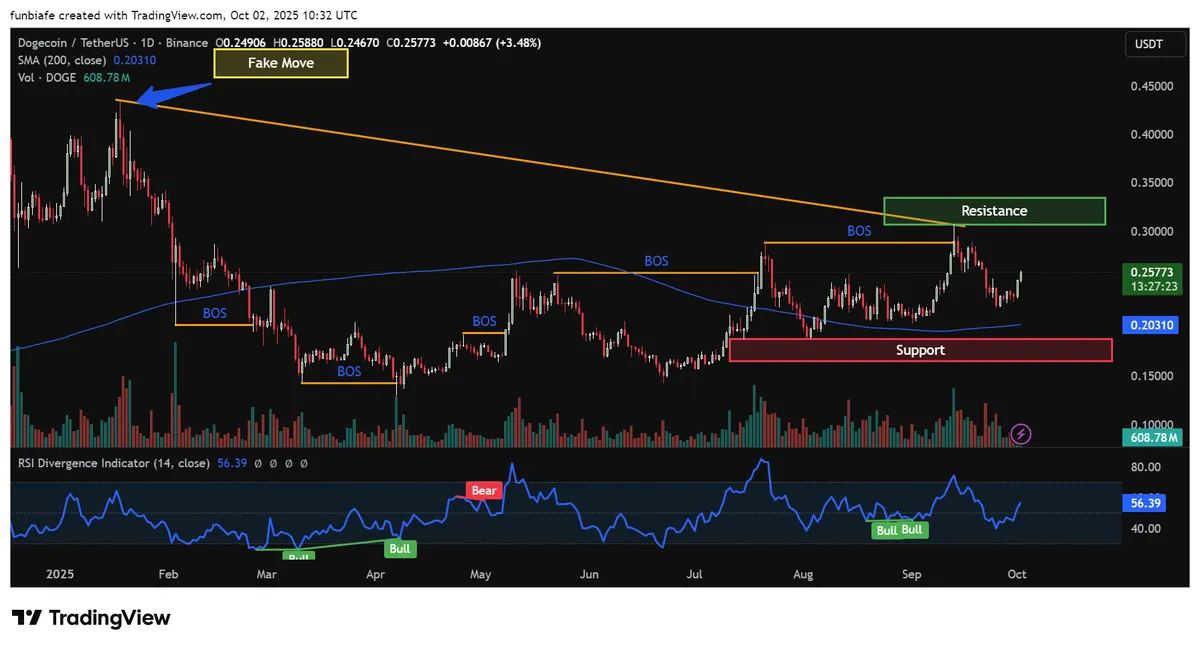This screenshot has width=1200, height=648.
Task: Click the Feb label on time axis
Action: click(168, 575)
